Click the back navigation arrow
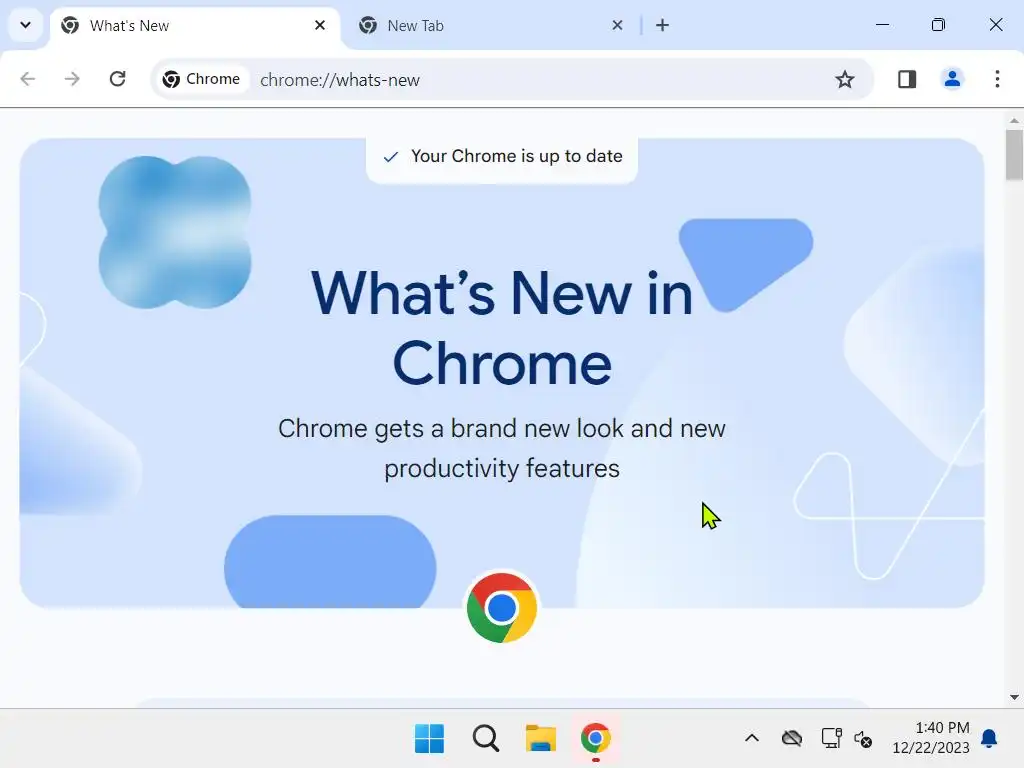Viewport: 1024px width, 768px height. [27, 80]
